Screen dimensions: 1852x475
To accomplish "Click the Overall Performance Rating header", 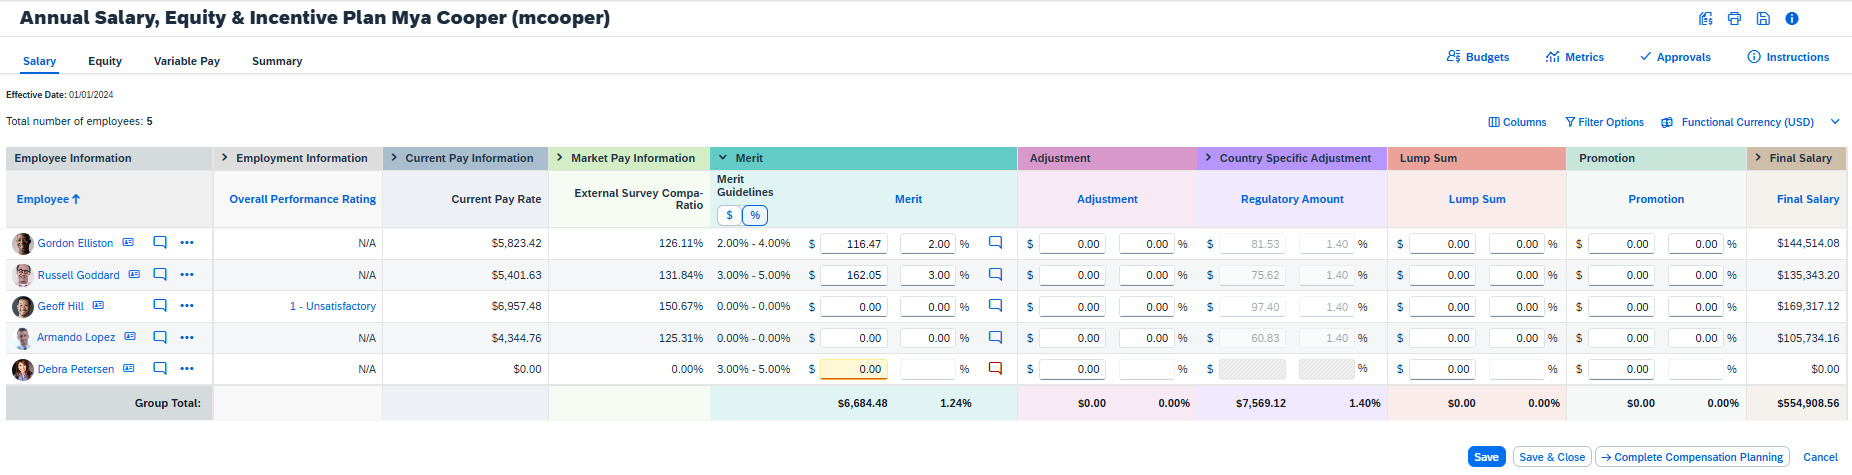I will 303,199.
